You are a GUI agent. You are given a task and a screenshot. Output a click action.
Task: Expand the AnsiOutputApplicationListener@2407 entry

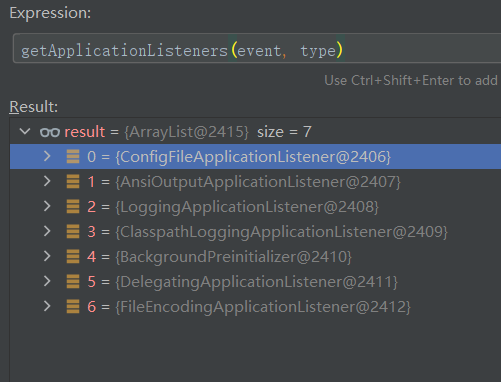point(47,181)
